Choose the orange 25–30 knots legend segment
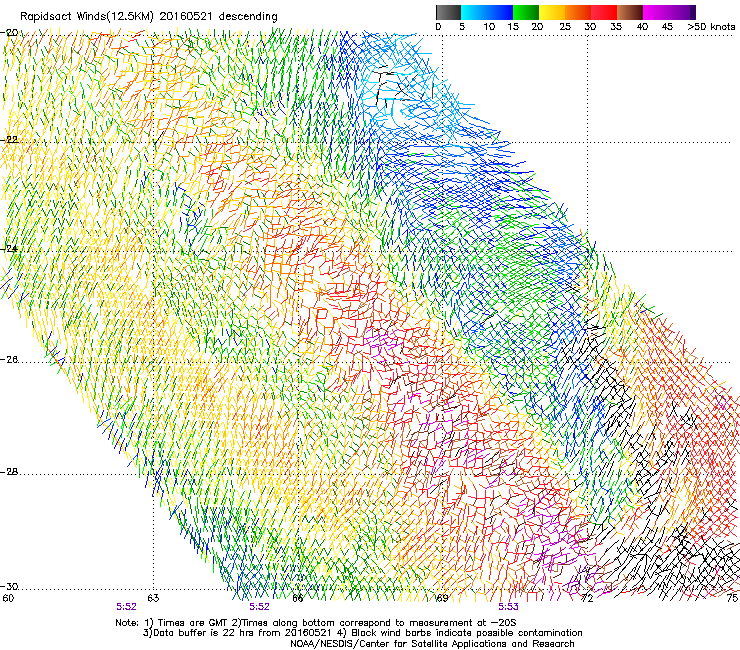Screen dimensions: 740x650 [578, 12]
